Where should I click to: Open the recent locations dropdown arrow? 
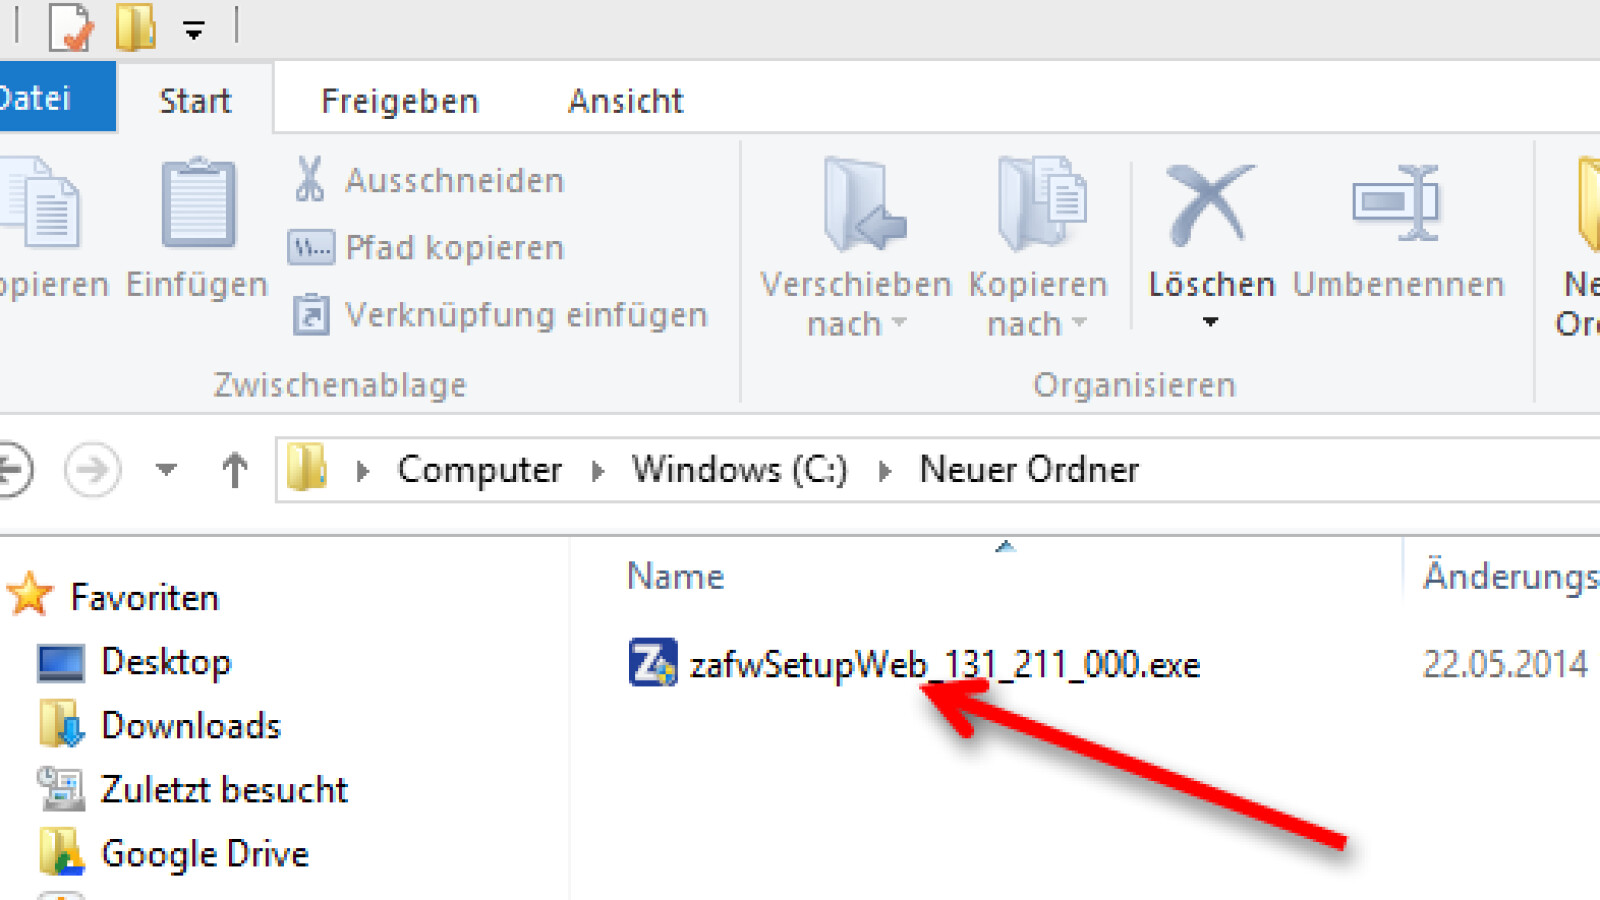(x=166, y=469)
